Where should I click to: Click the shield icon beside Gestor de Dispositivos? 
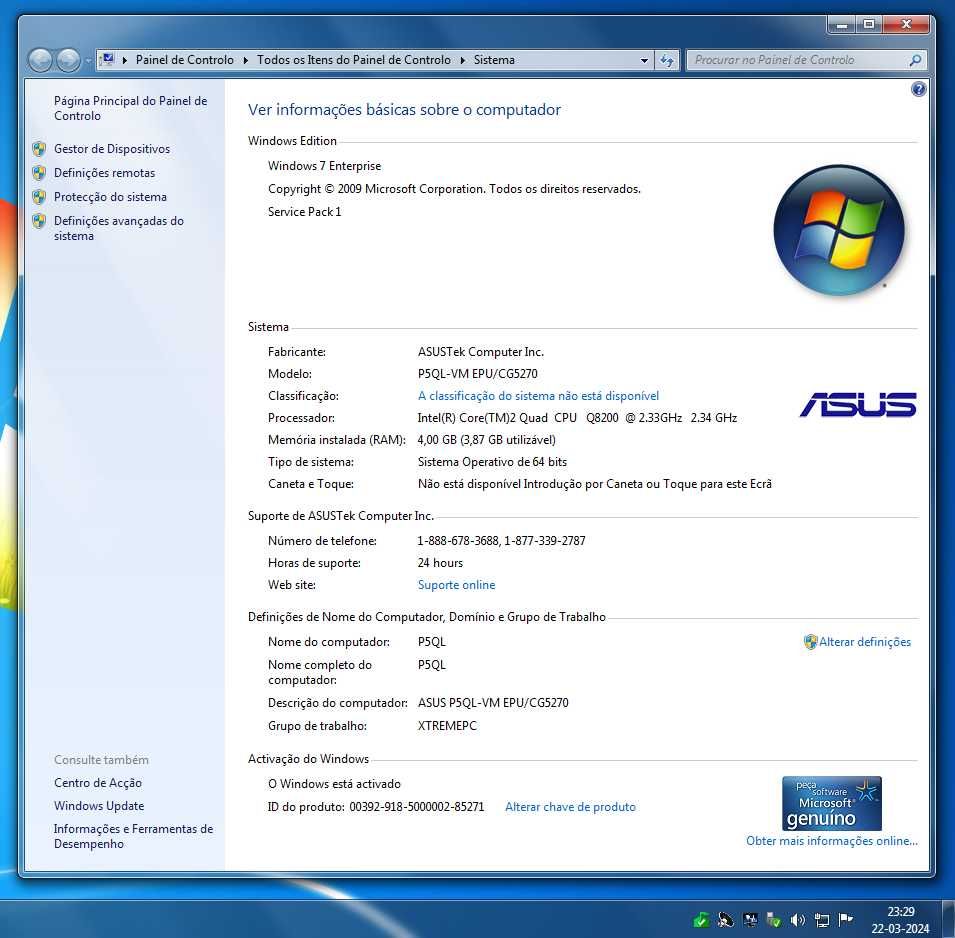(39, 149)
